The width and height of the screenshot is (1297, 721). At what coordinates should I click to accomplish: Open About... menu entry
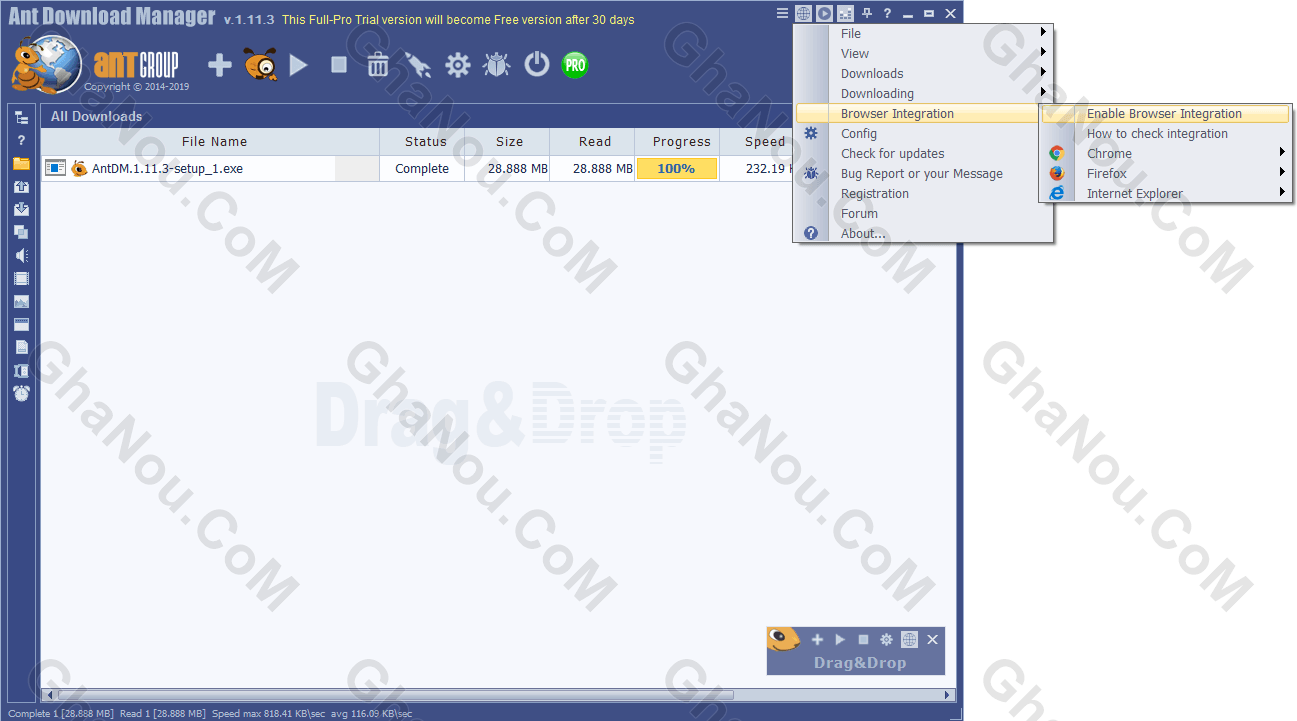click(x=924, y=234)
